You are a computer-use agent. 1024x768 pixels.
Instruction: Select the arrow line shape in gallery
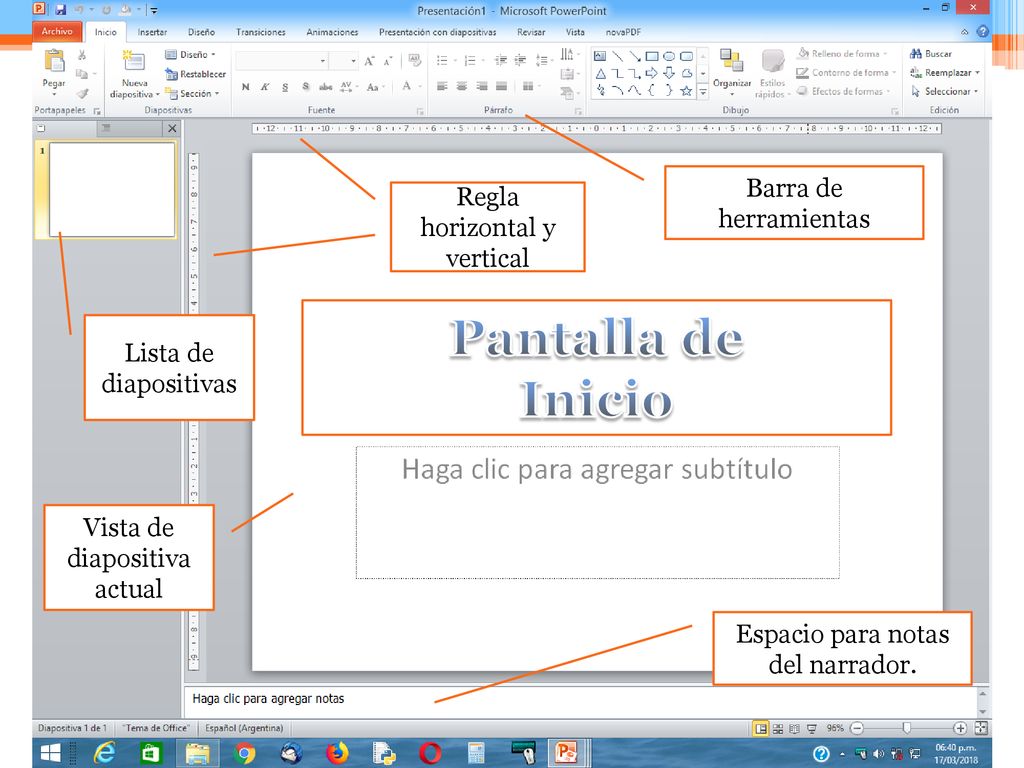(634, 56)
